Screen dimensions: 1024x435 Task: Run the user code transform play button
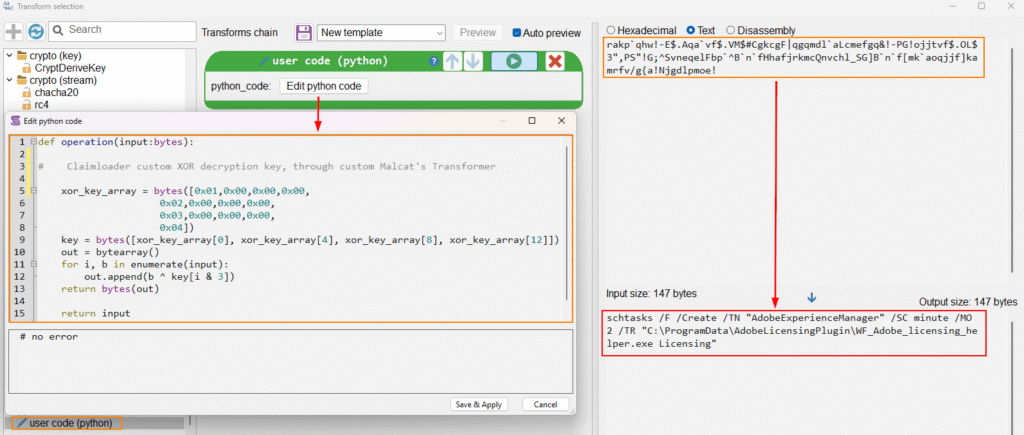513,62
